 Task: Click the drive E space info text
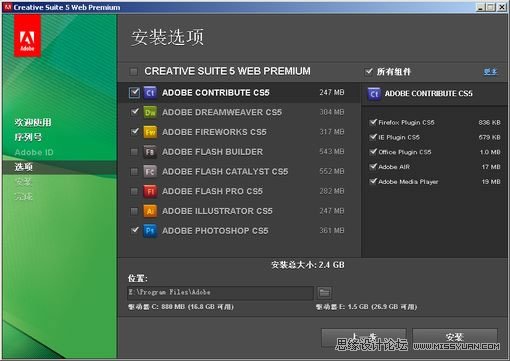coord(366,307)
